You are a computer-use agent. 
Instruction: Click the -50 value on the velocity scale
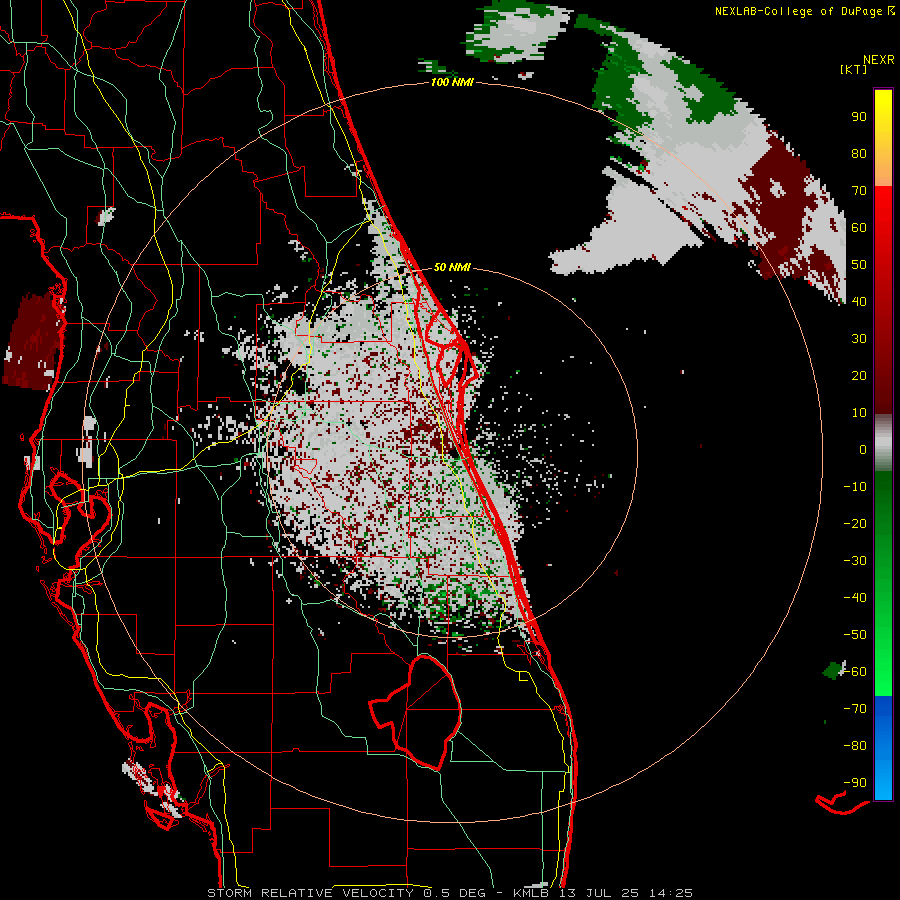click(855, 635)
